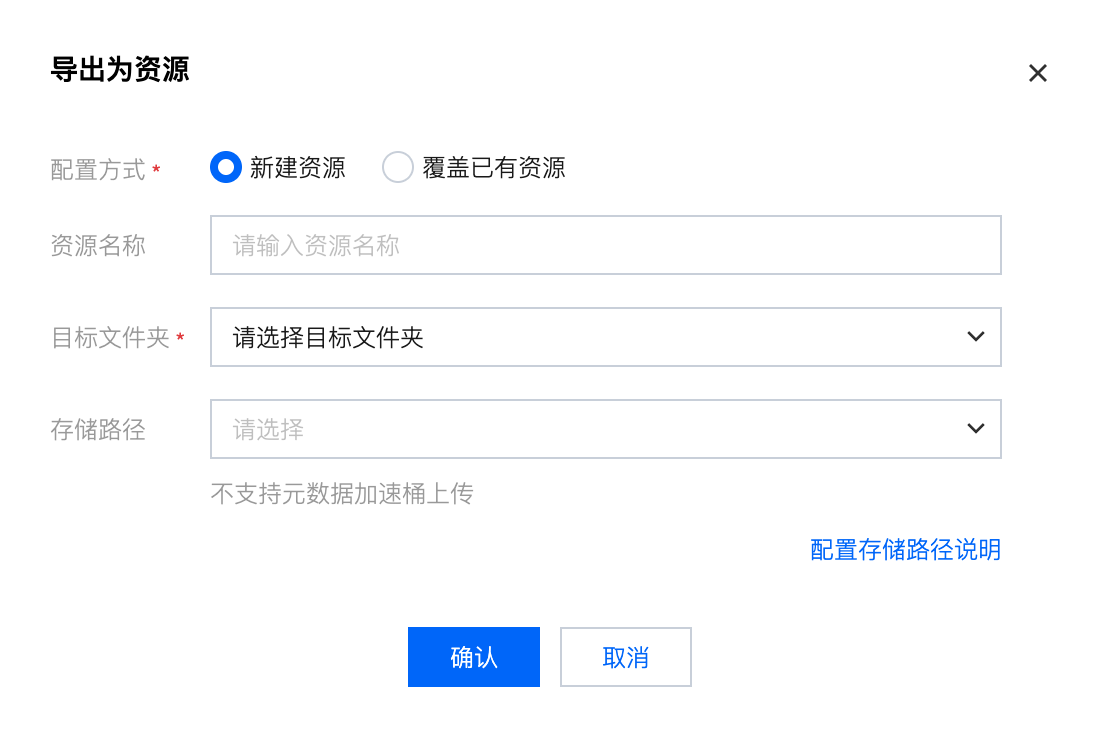Choose the 覆盖已有资源 radio option
This screenshot has height=734, width=1098.
[398, 168]
